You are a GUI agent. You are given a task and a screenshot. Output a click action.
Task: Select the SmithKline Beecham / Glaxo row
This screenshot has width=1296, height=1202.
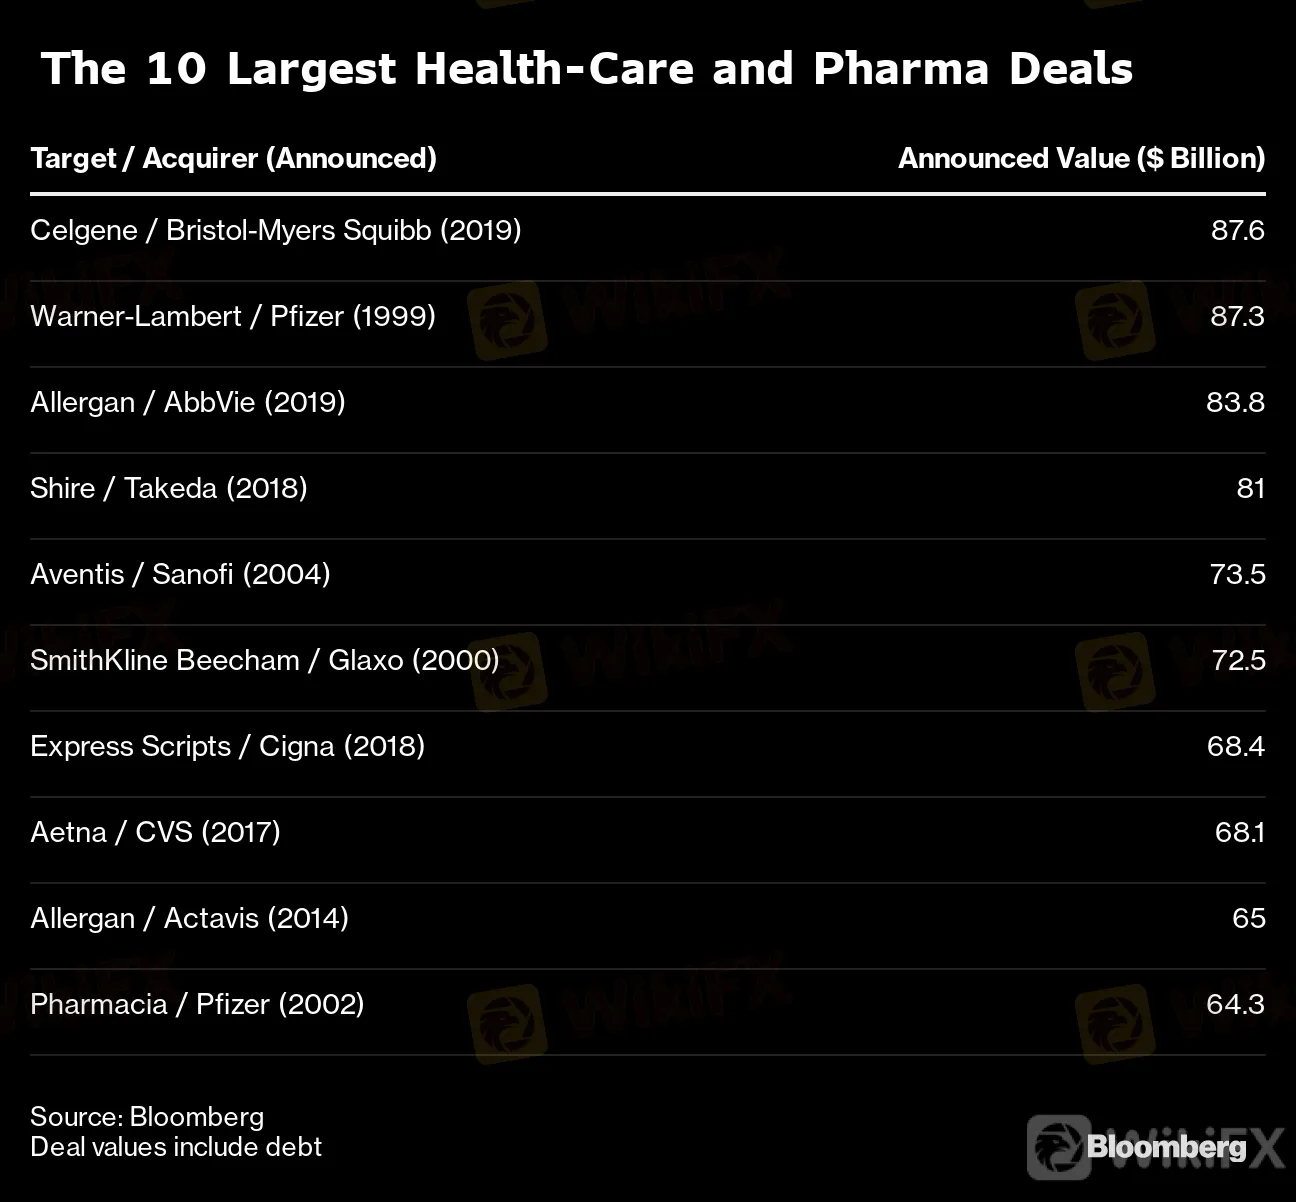[x=265, y=661]
